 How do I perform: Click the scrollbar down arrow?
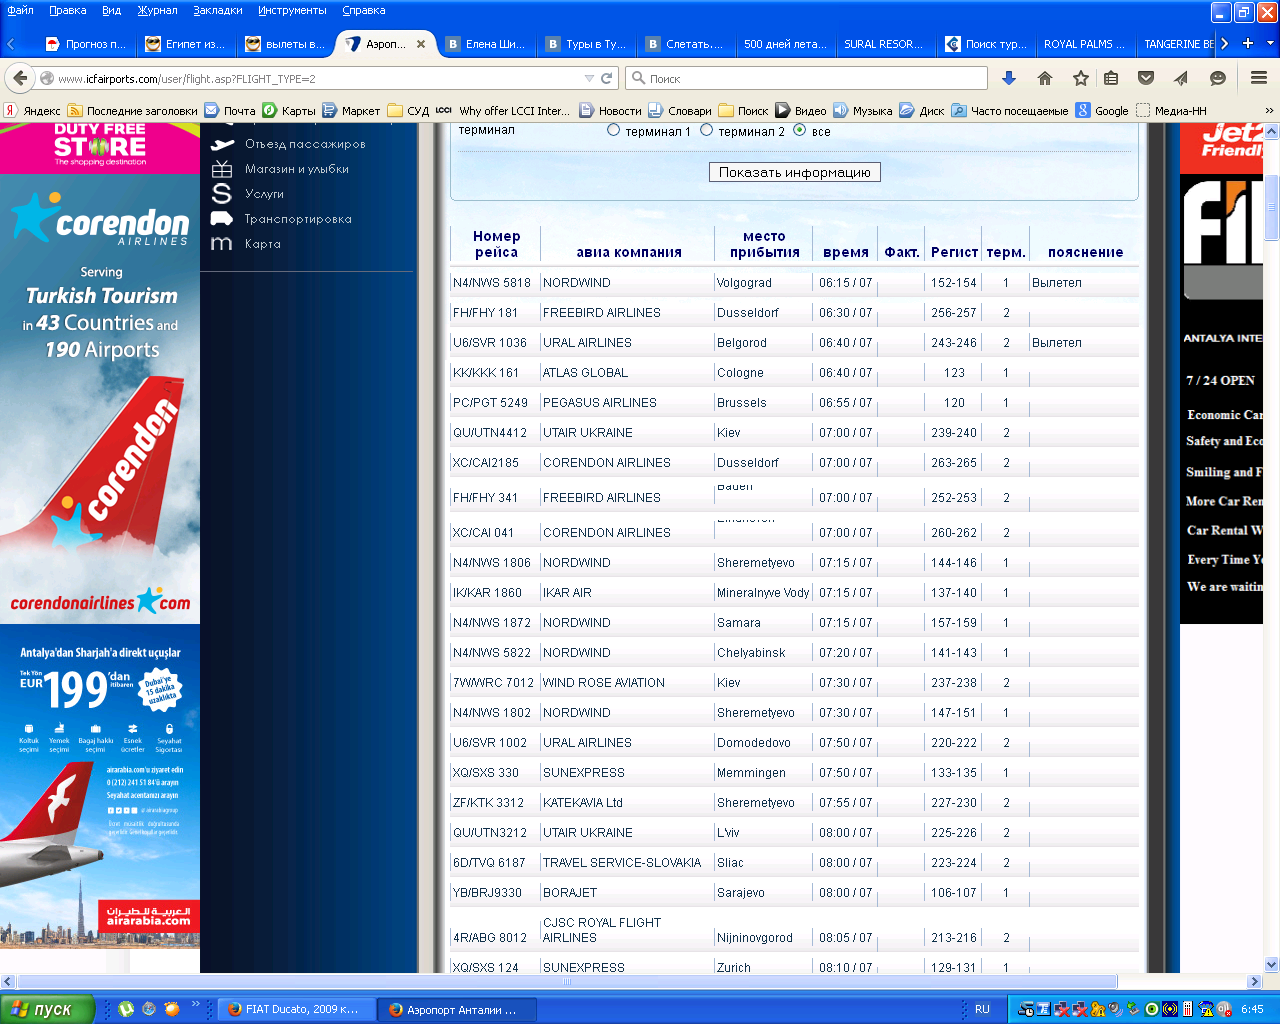[1272, 965]
